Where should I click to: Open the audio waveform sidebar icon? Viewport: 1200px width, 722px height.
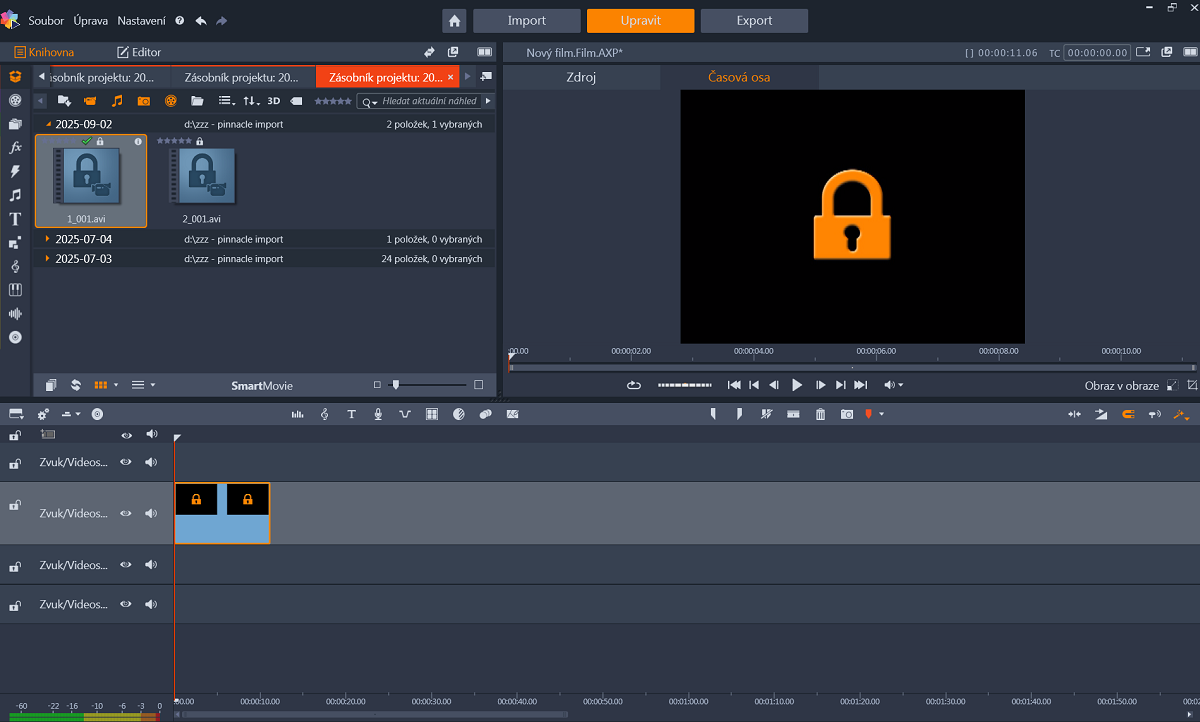coord(15,313)
